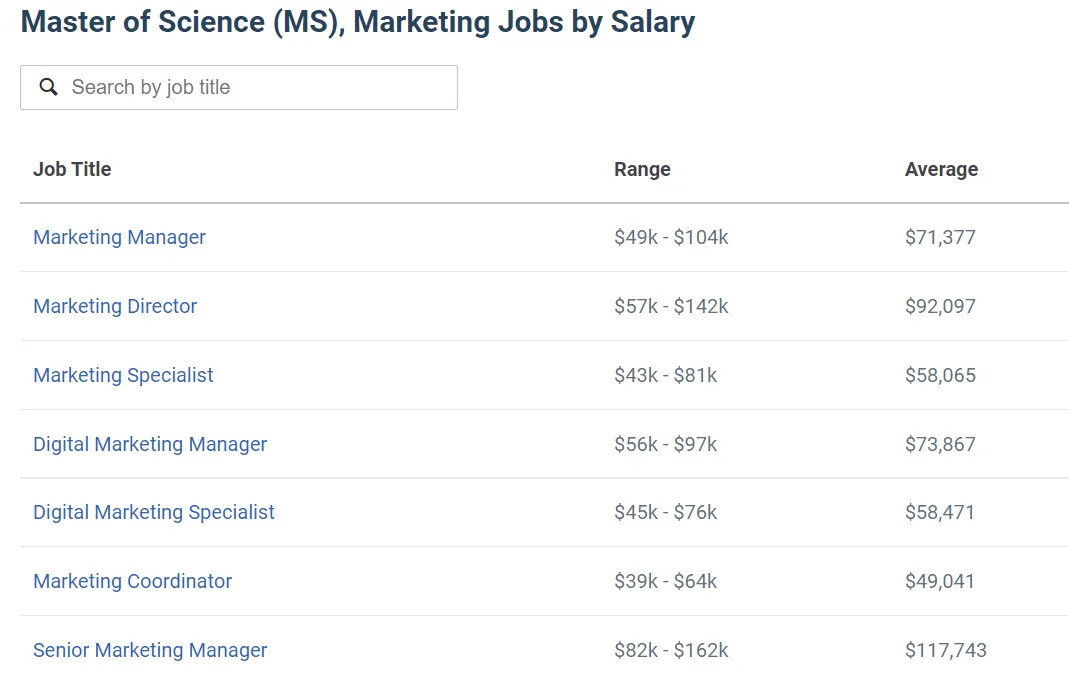Click the page heading about Marketing Jobs

click(357, 22)
